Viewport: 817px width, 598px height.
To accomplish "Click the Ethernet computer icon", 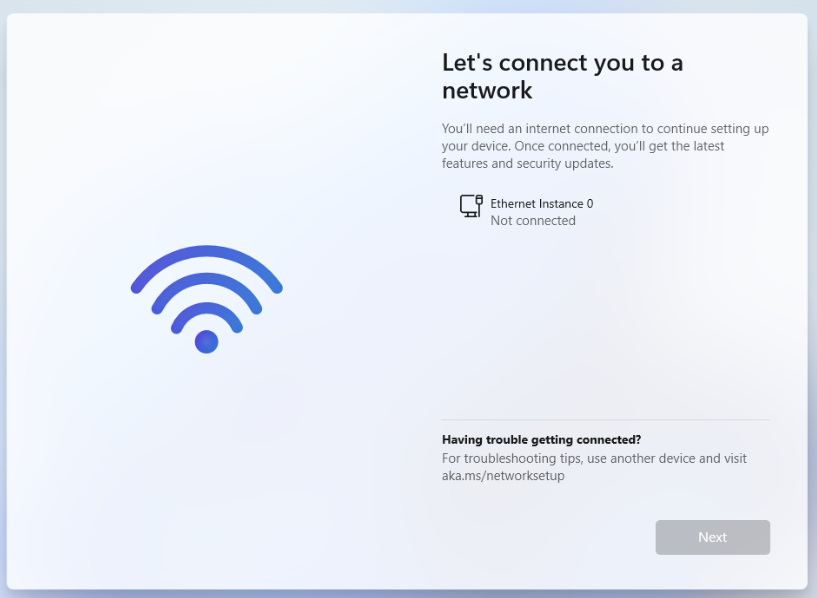I will click(x=471, y=206).
